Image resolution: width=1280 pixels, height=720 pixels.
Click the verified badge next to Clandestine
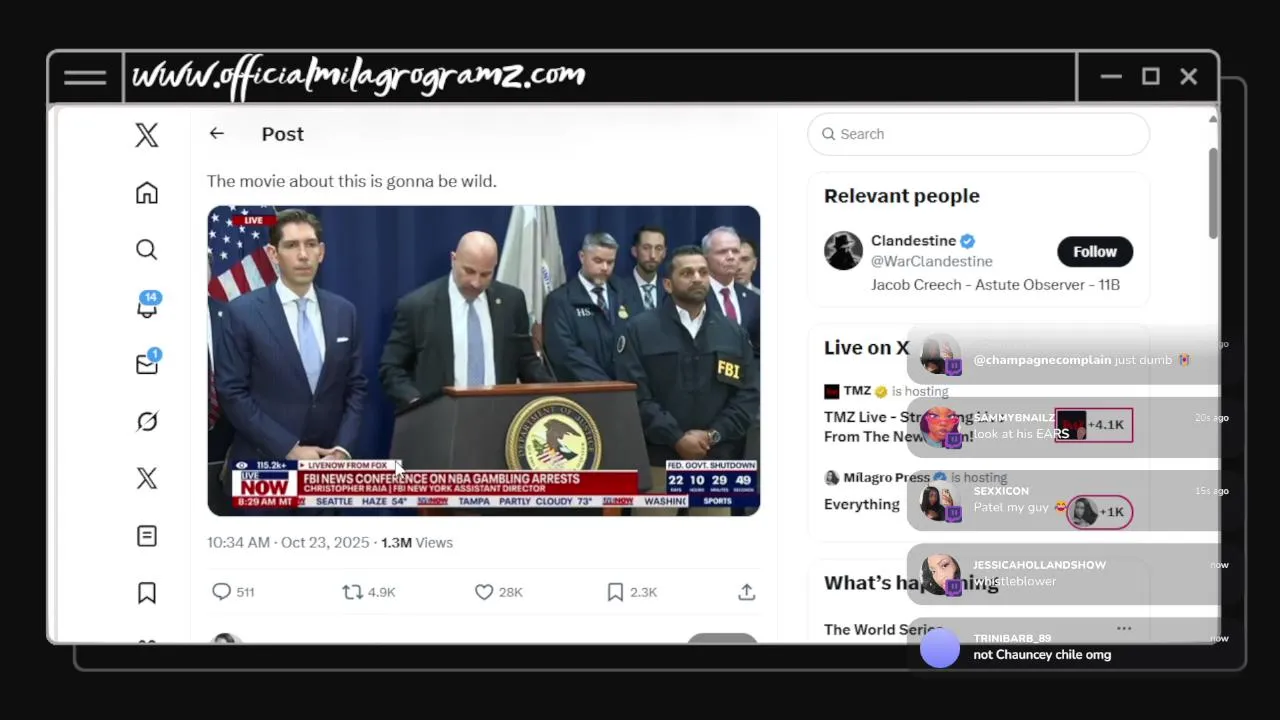(x=968, y=241)
